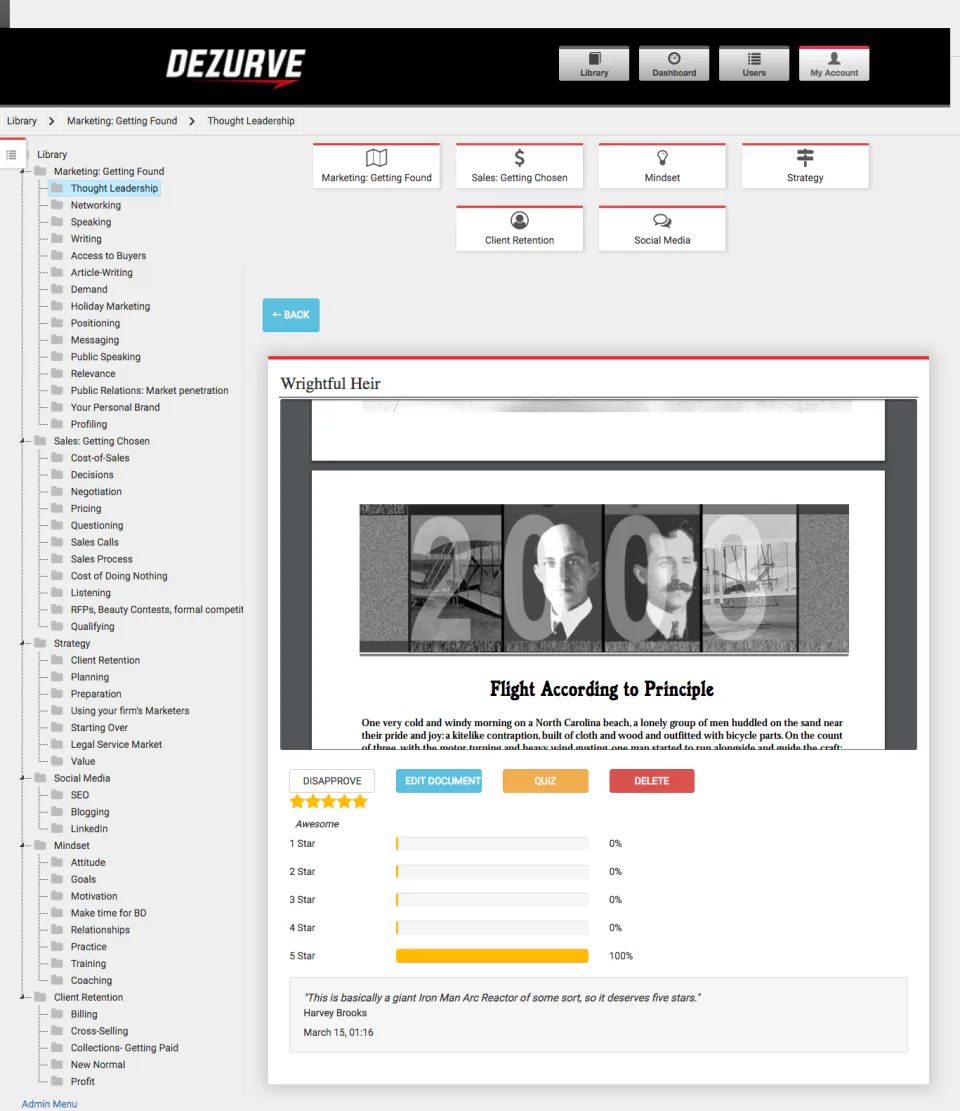This screenshot has height=1111, width=960.
Task: Click the Library breadcrumb link
Action: [x=22, y=121]
